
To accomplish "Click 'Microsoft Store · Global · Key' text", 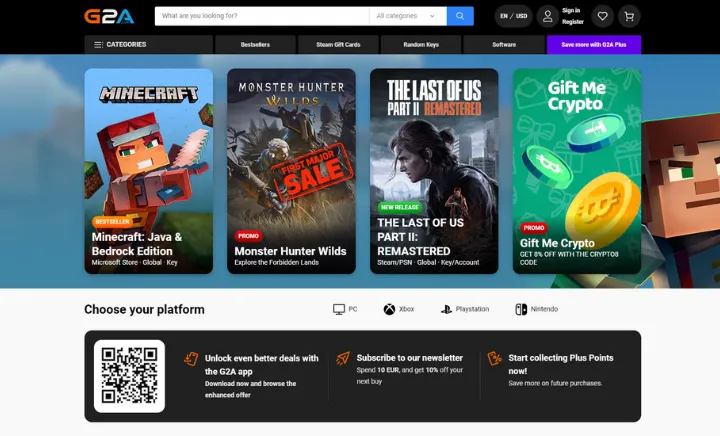I will 135,263.
